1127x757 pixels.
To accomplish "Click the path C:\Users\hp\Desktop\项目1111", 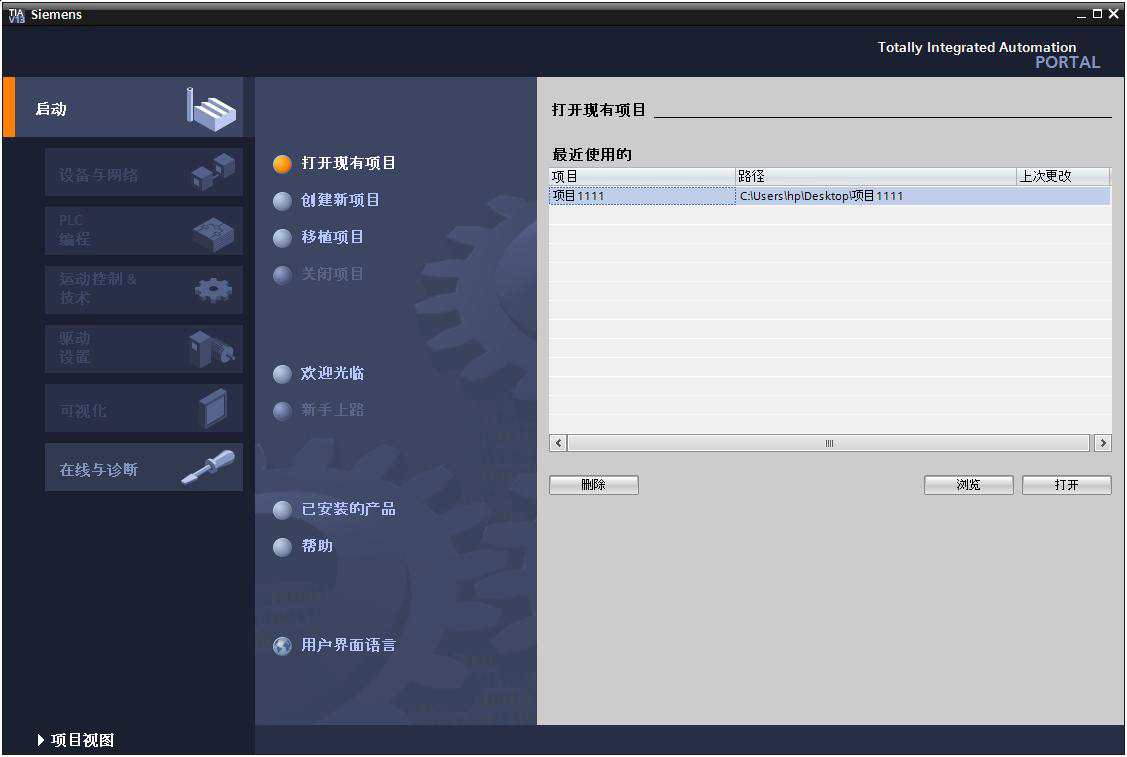I will point(821,196).
